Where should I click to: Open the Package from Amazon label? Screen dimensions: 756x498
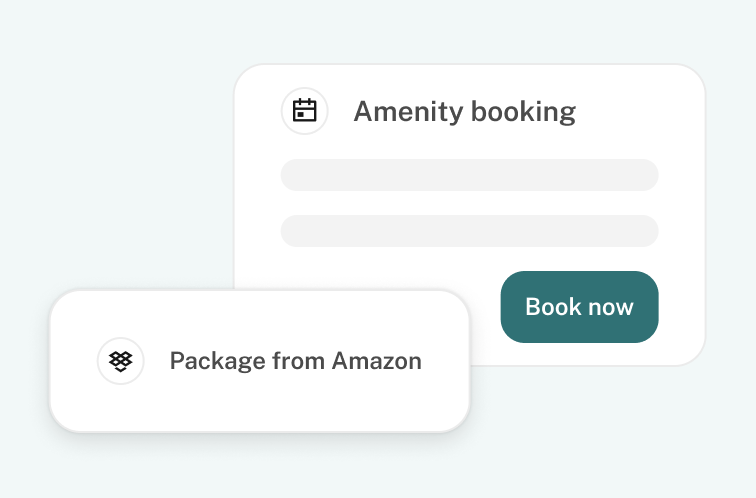click(295, 361)
